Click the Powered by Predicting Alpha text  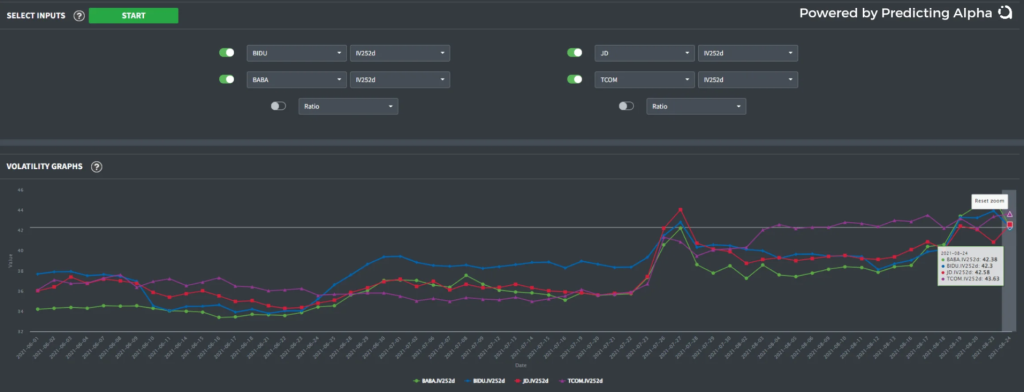[895, 13]
